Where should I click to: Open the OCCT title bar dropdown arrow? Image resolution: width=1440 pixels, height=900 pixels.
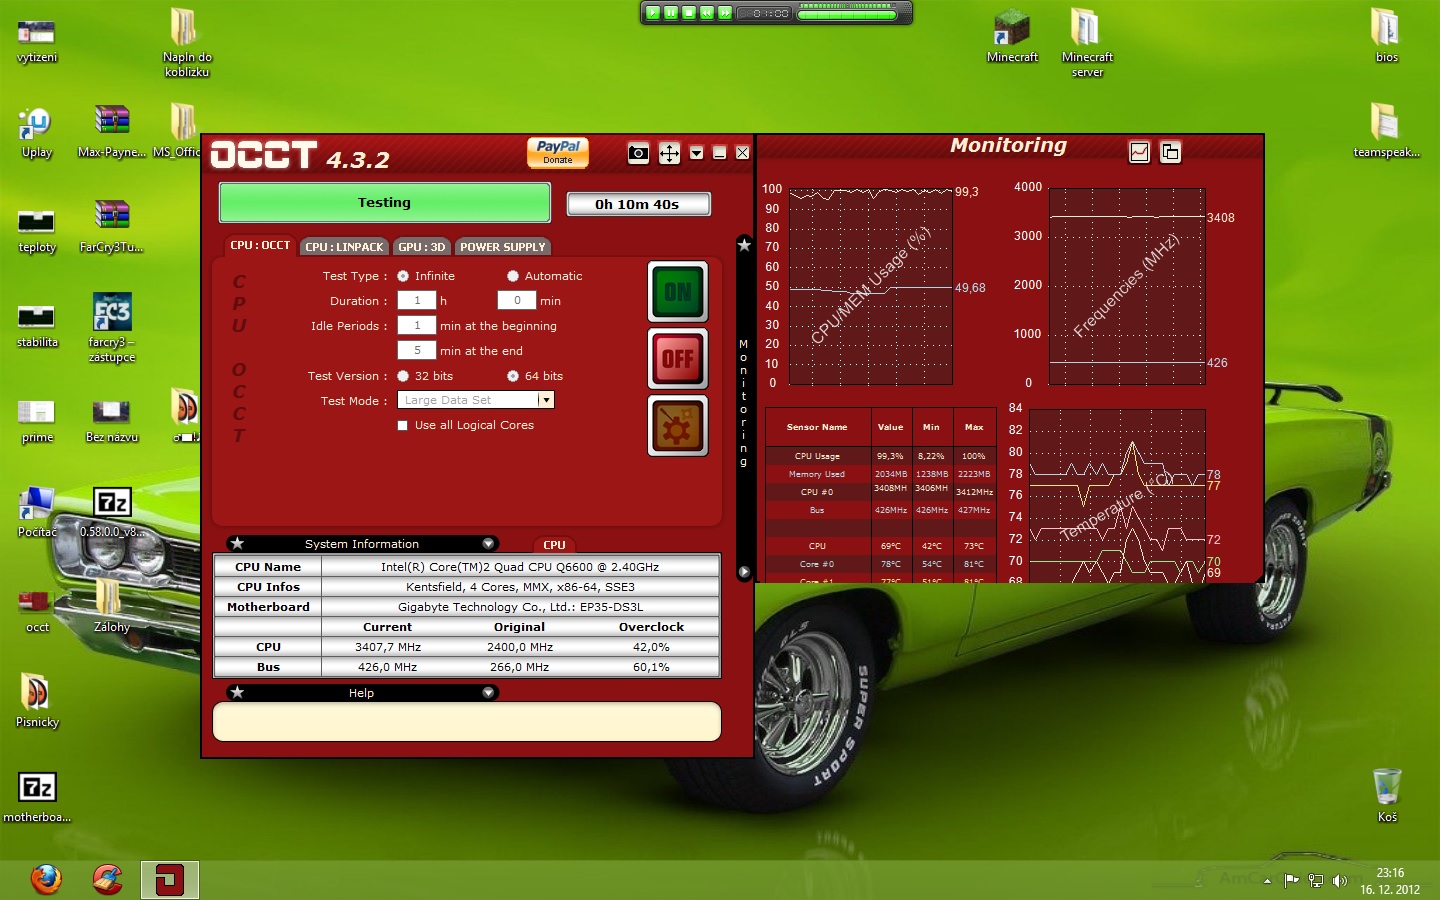(x=696, y=153)
